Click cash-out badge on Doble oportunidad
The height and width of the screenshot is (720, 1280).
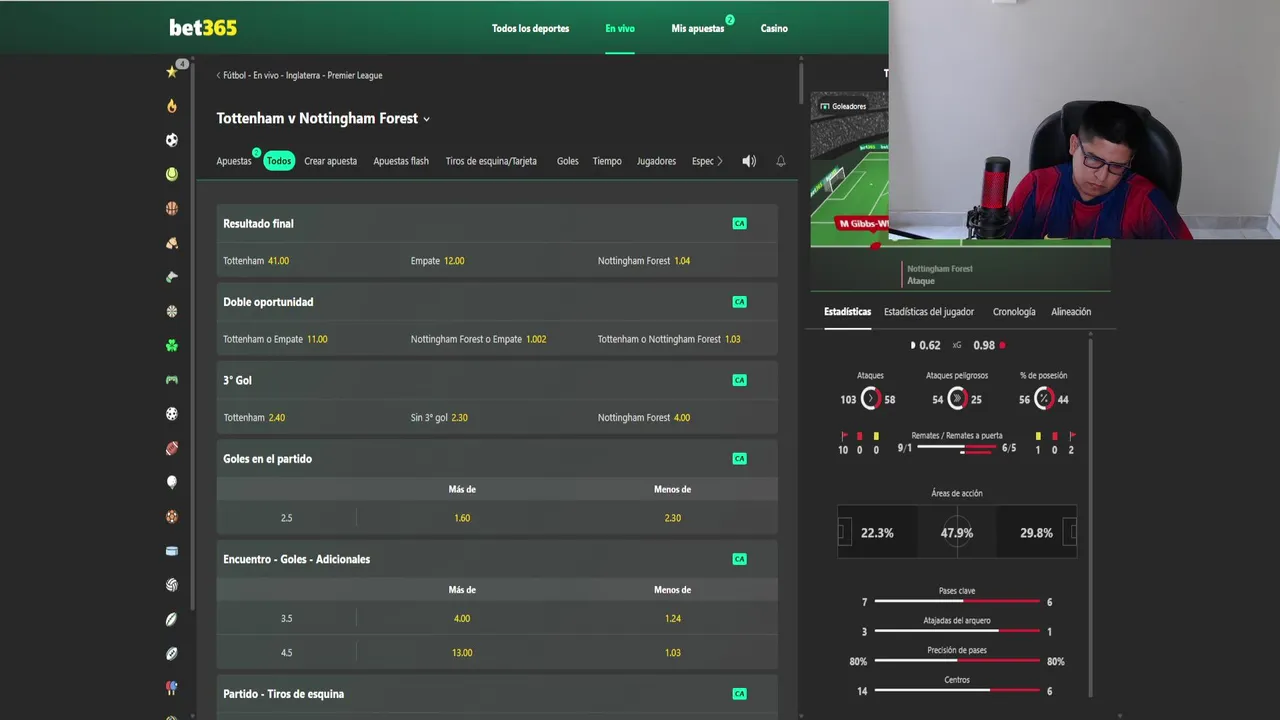tap(739, 302)
